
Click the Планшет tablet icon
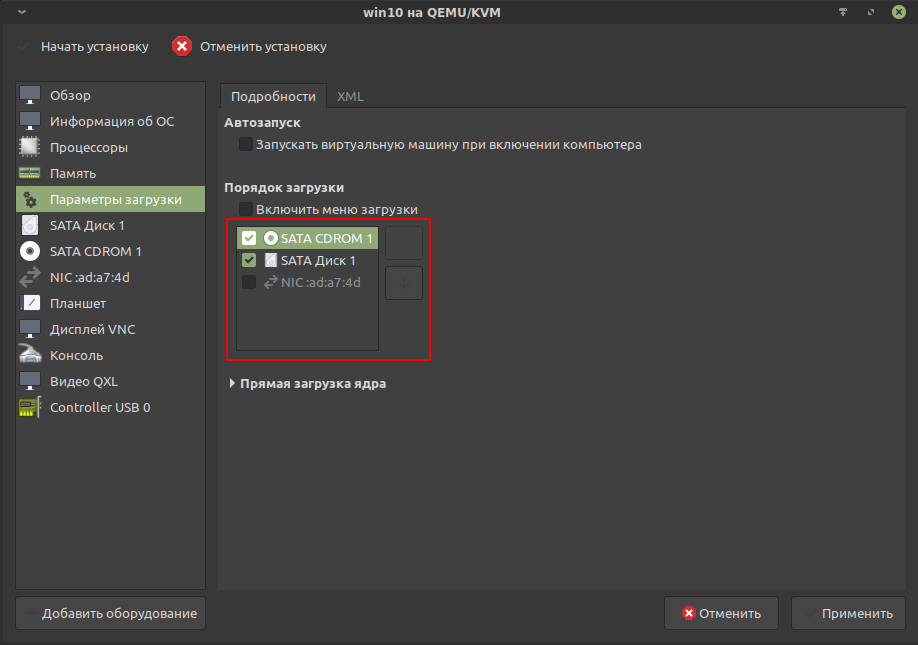31,304
